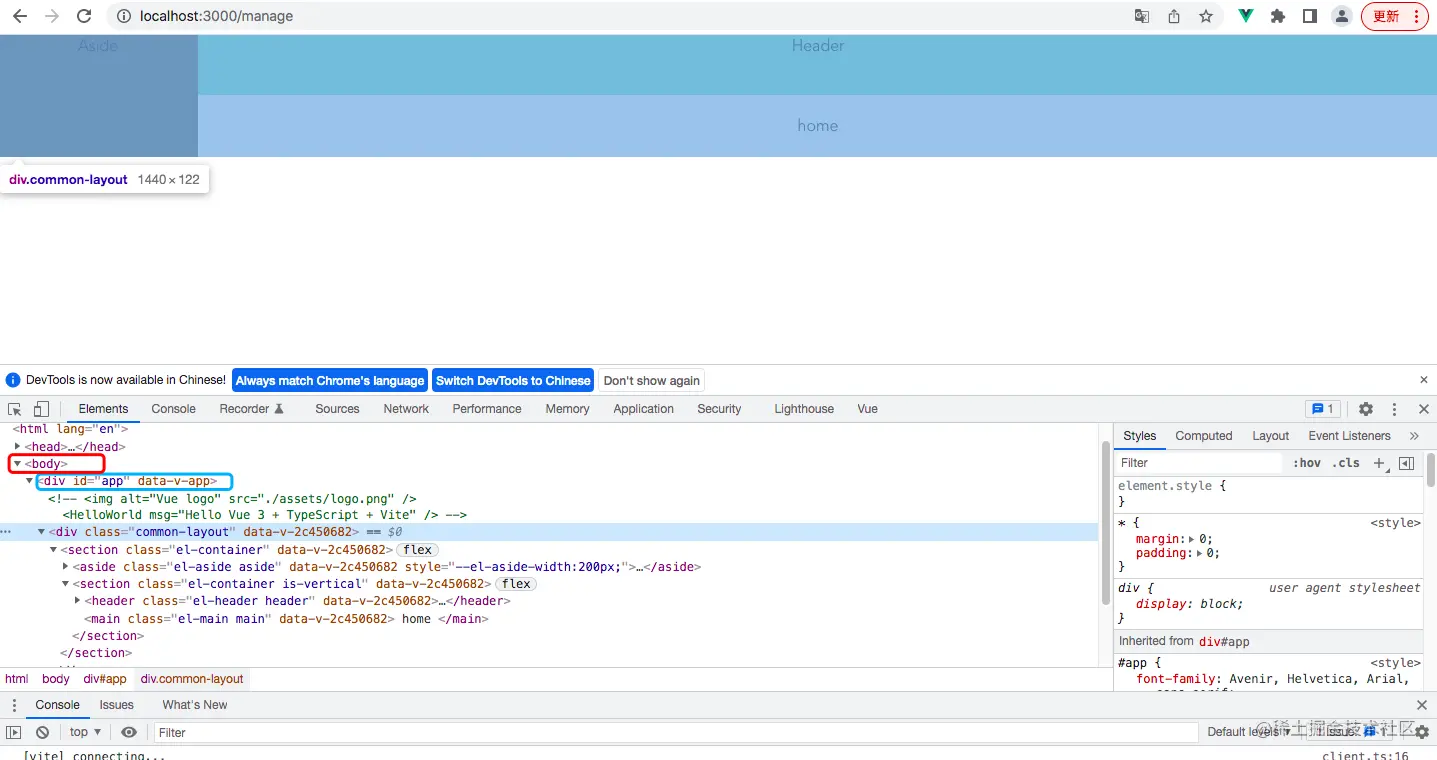Screen dimensions: 1437x760
Task: Click the site info icon in address bar
Action: tap(124, 16)
